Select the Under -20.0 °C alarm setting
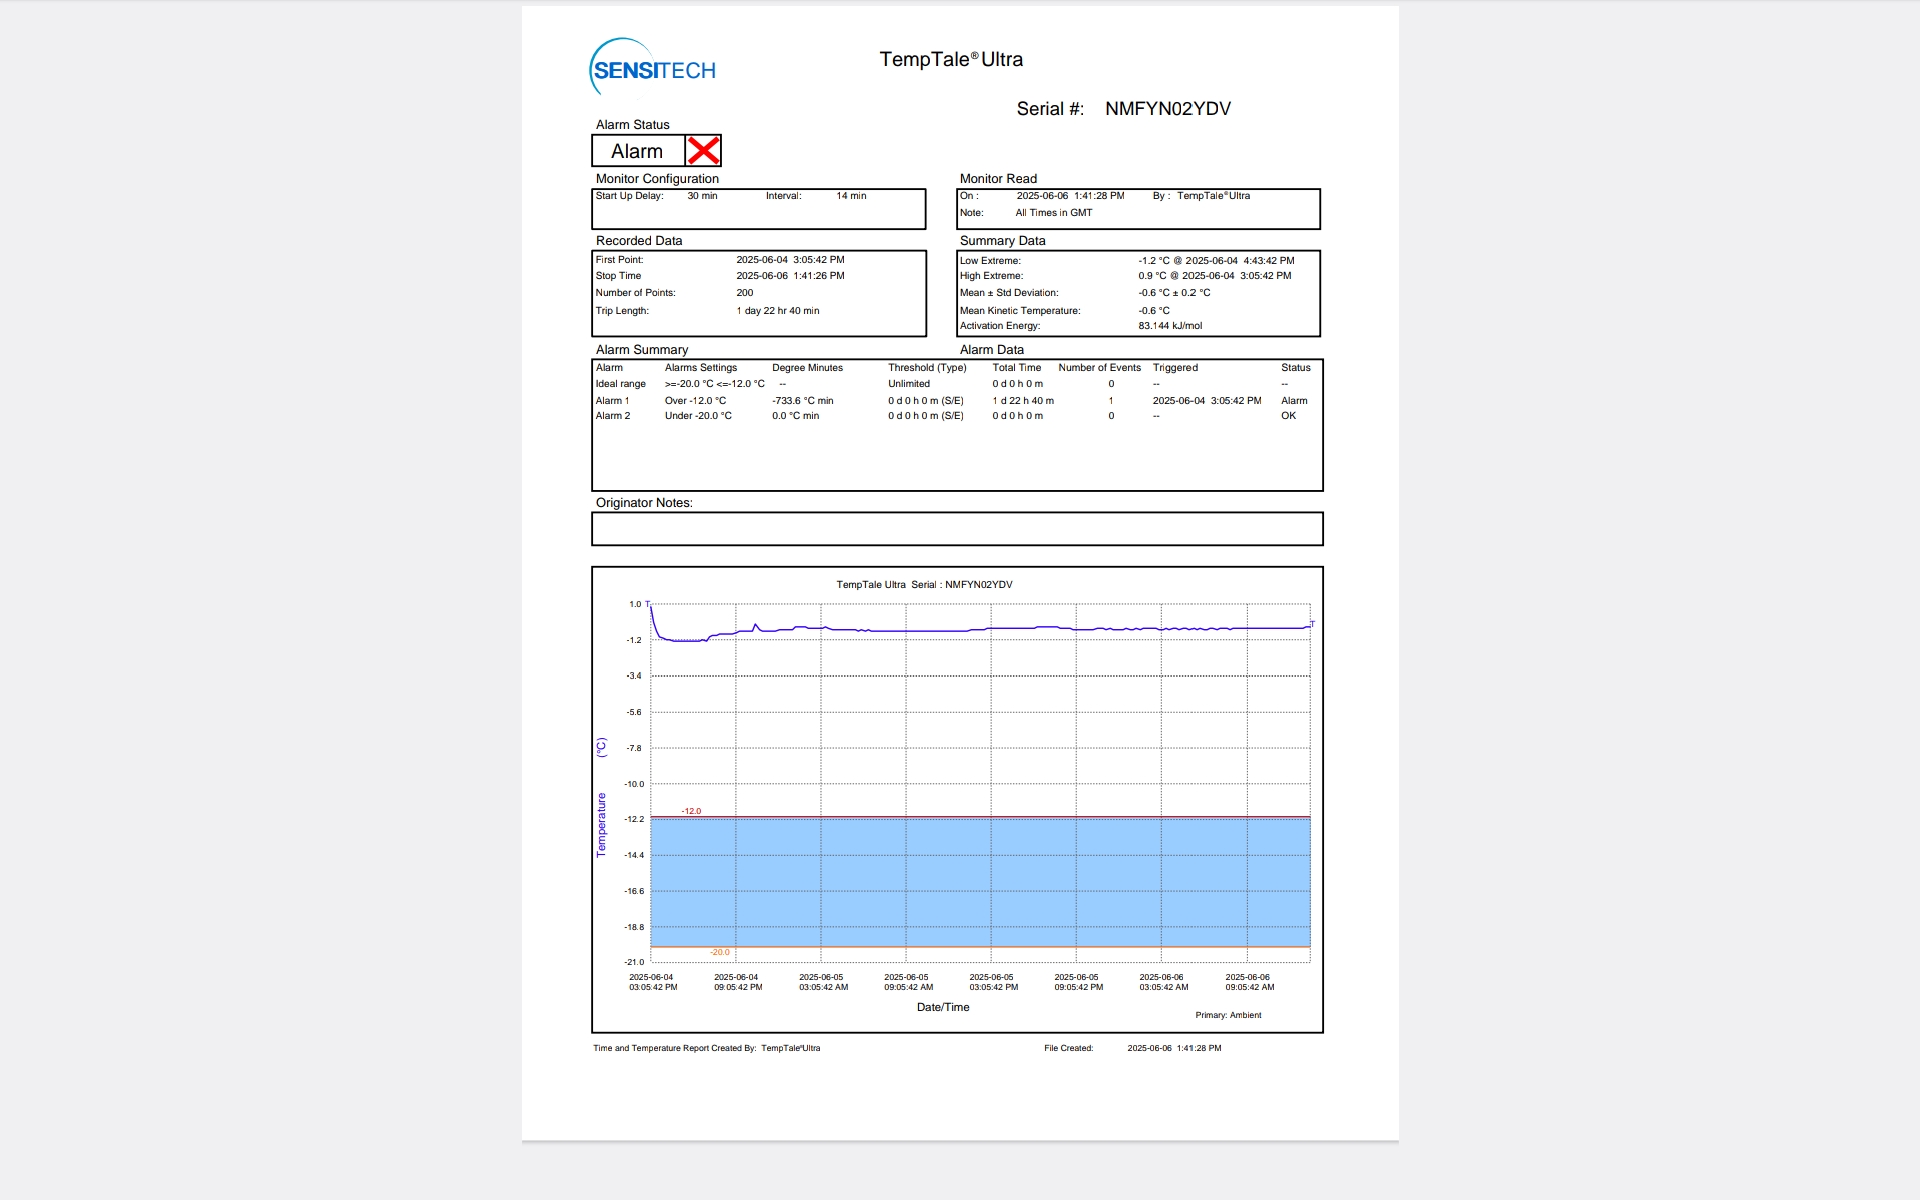This screenshot has height=1200, width=1920. 698,416
